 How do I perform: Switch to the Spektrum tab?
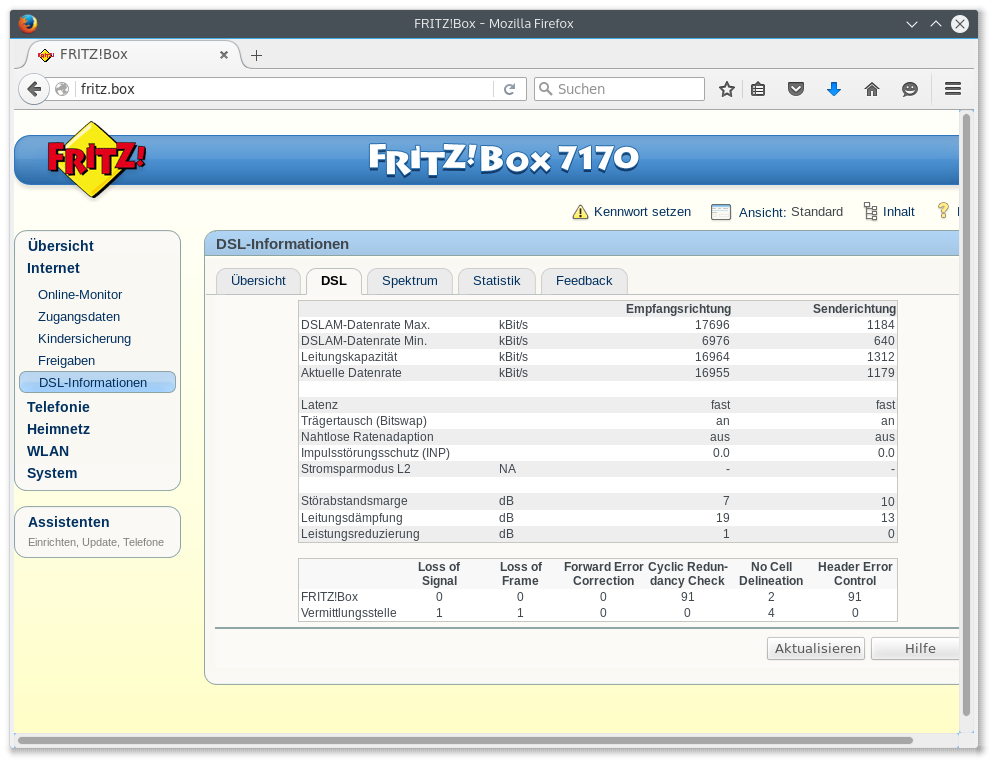click(x=409, y=281)
